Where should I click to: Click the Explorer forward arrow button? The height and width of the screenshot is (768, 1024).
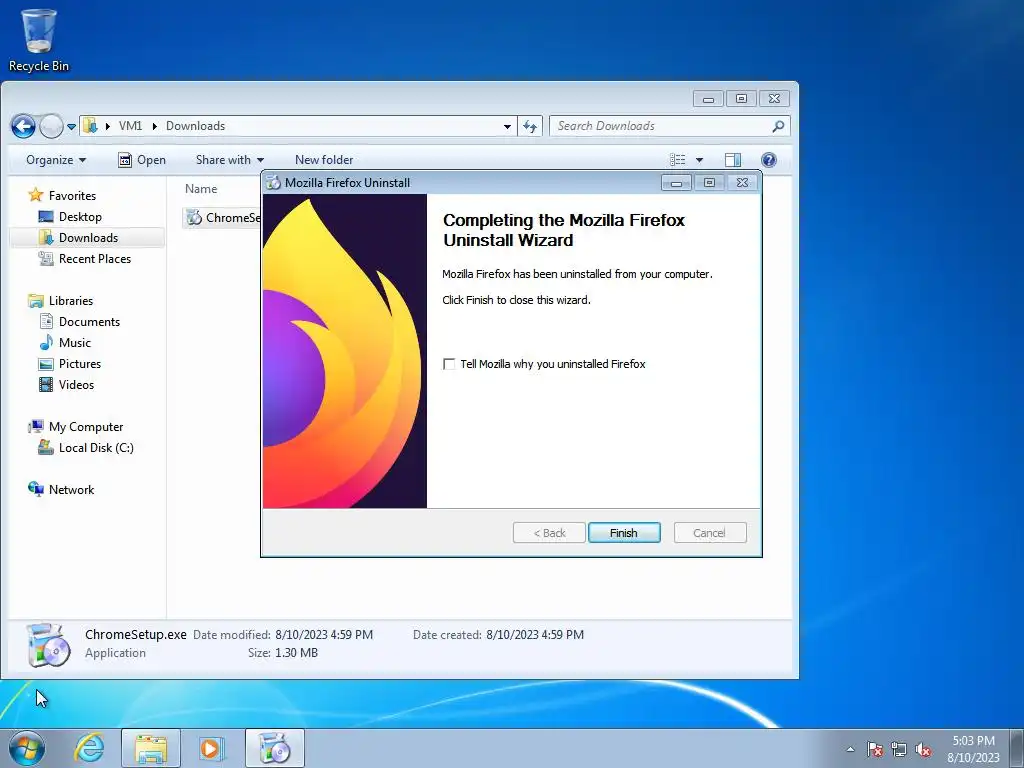51,126
